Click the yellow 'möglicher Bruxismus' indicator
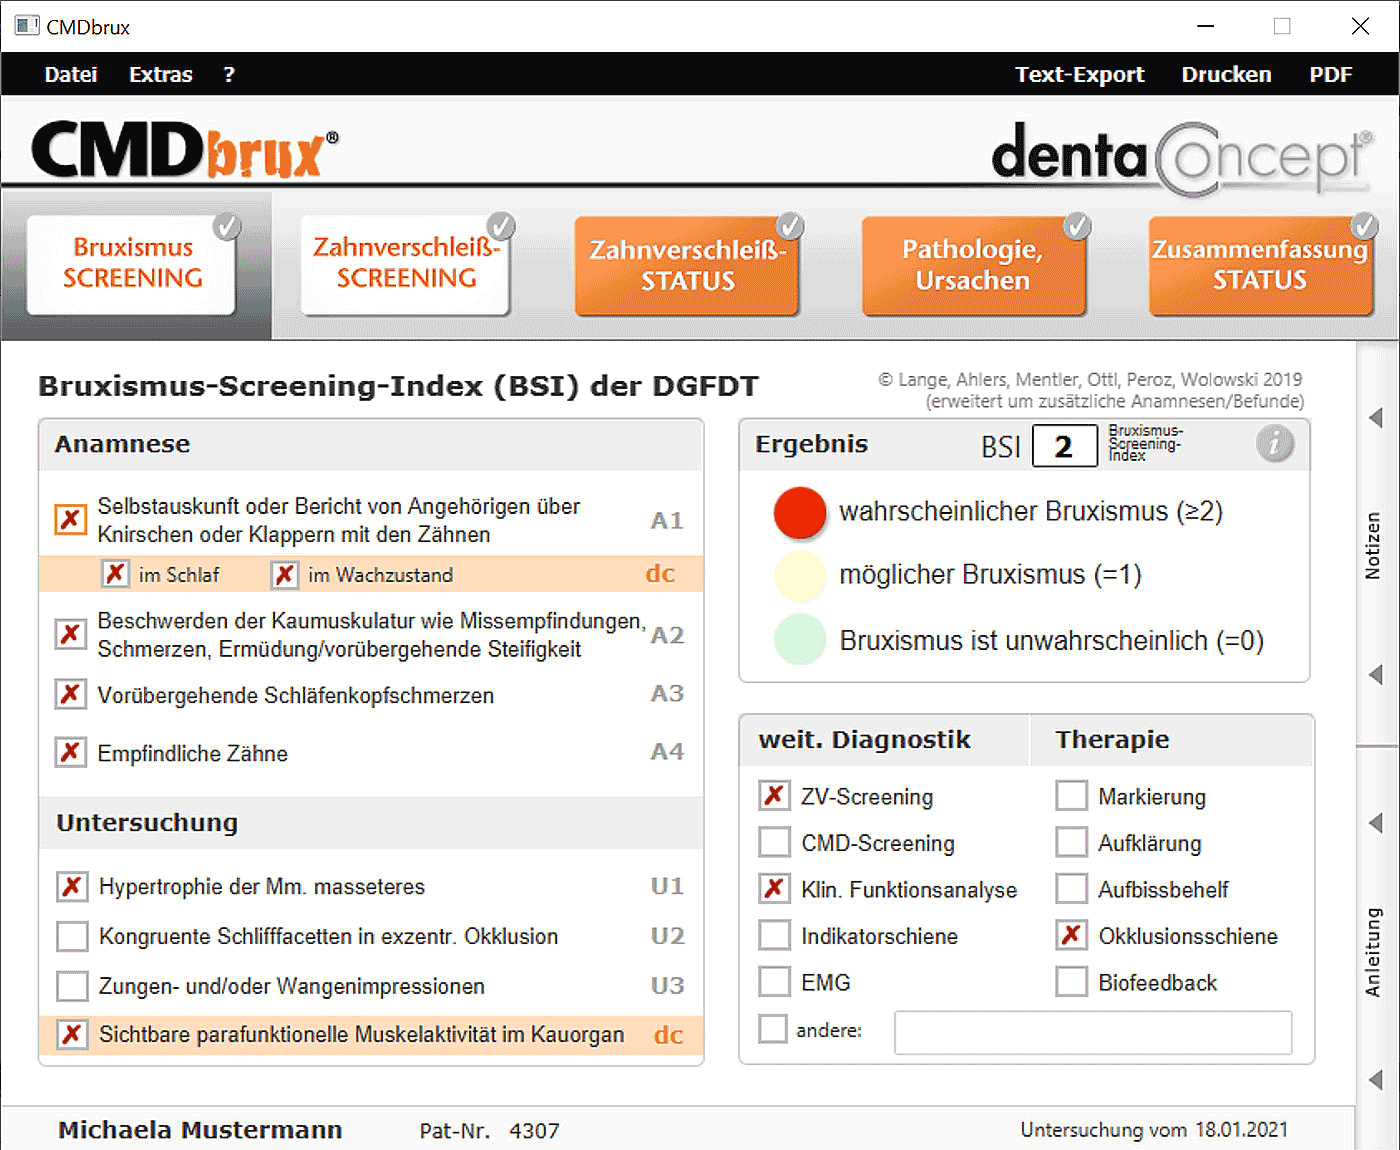Viewport: 1400px width, 1150px height. tap(800, 575)
